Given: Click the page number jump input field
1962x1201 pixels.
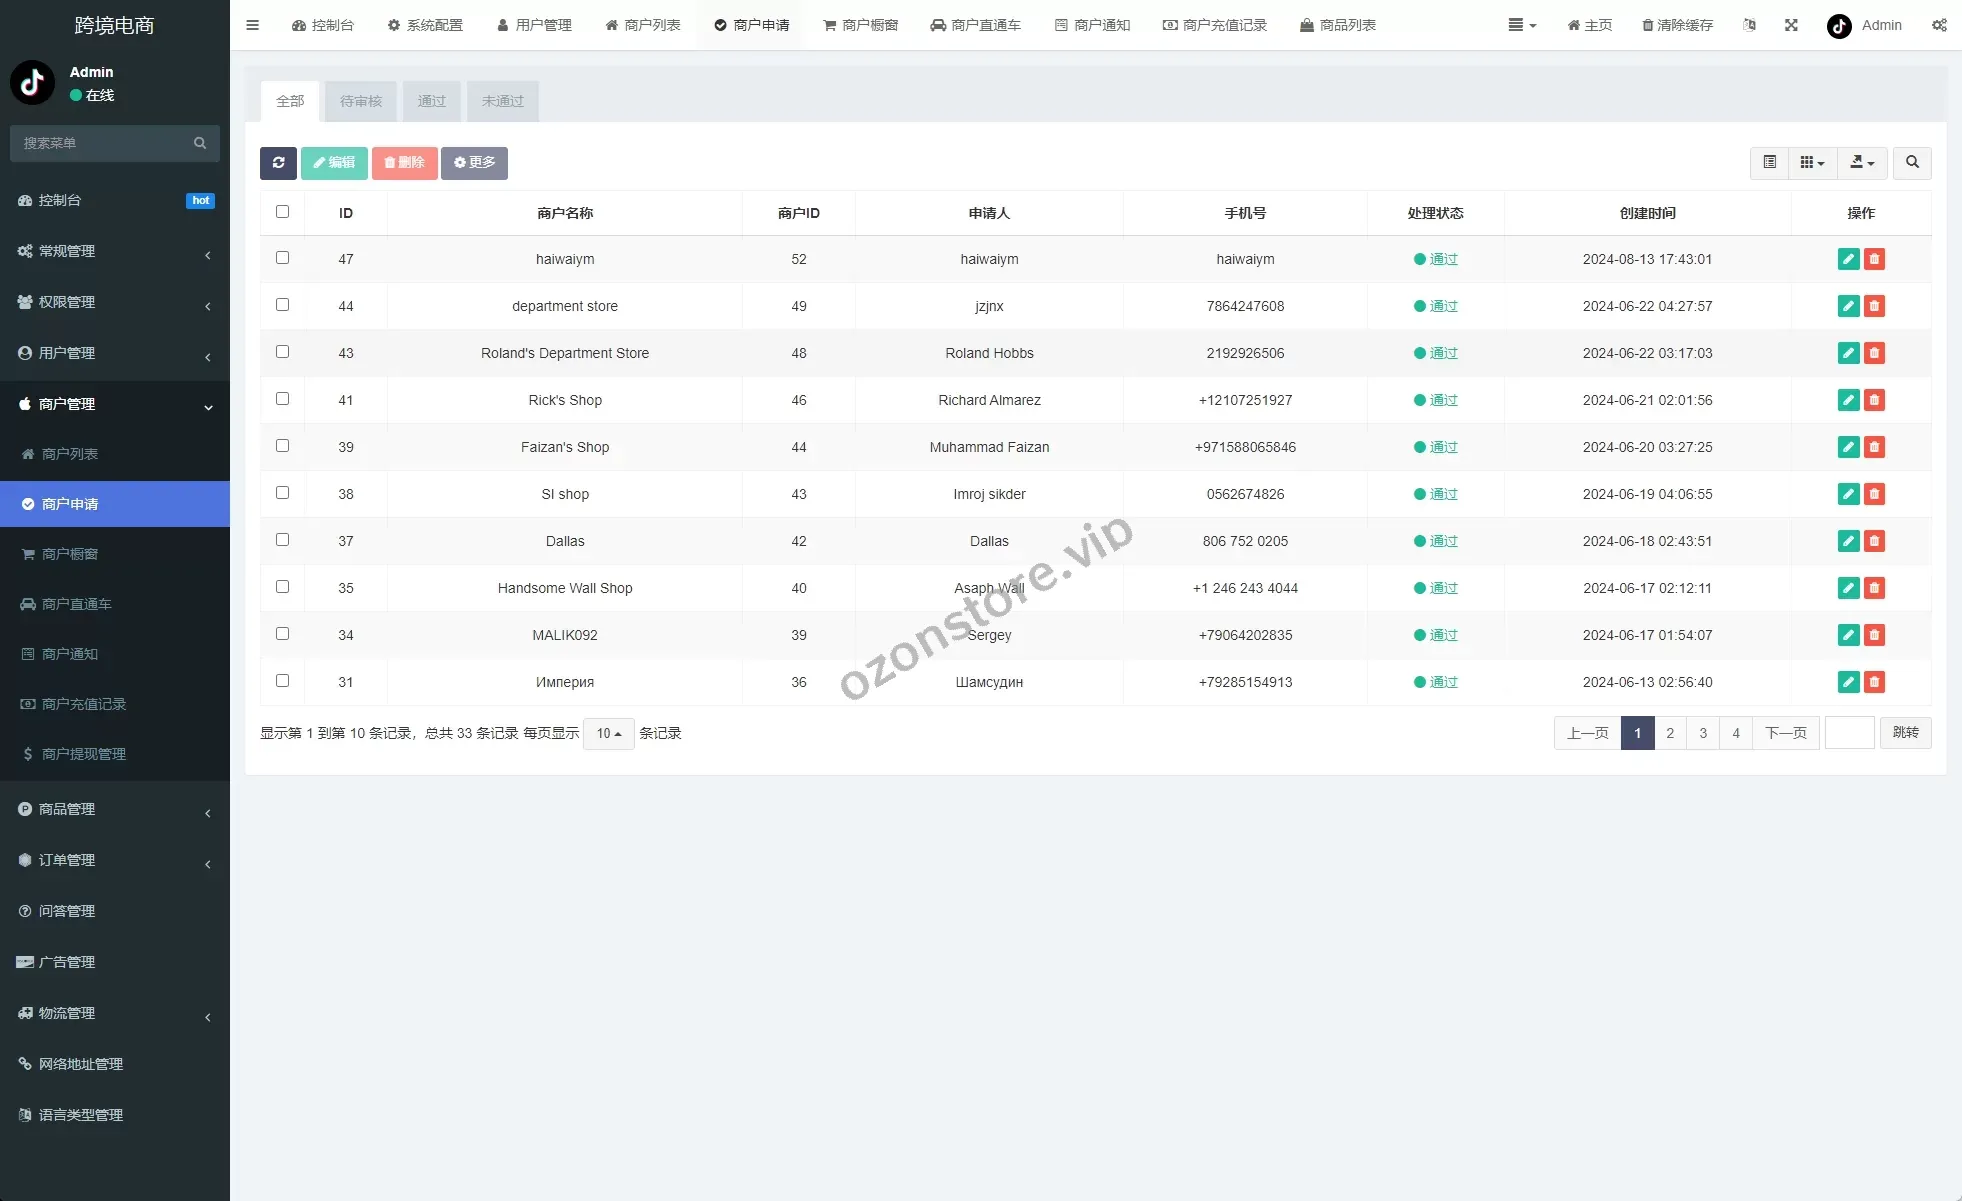Looking at the screenshot, I should pos(1849,733).
